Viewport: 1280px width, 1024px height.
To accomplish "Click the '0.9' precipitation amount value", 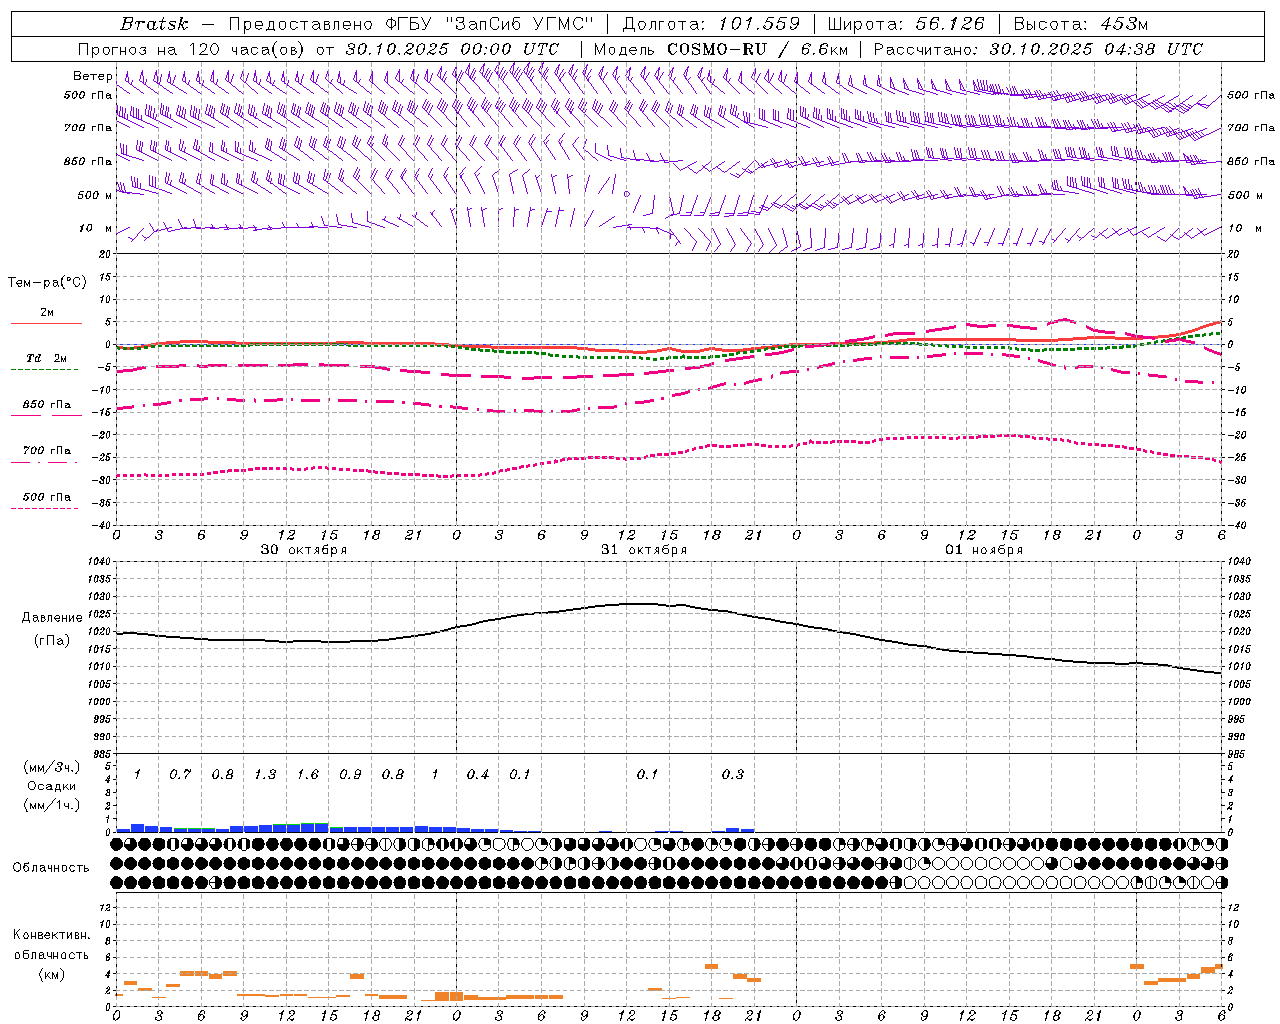I will click(x=350, y=774).
